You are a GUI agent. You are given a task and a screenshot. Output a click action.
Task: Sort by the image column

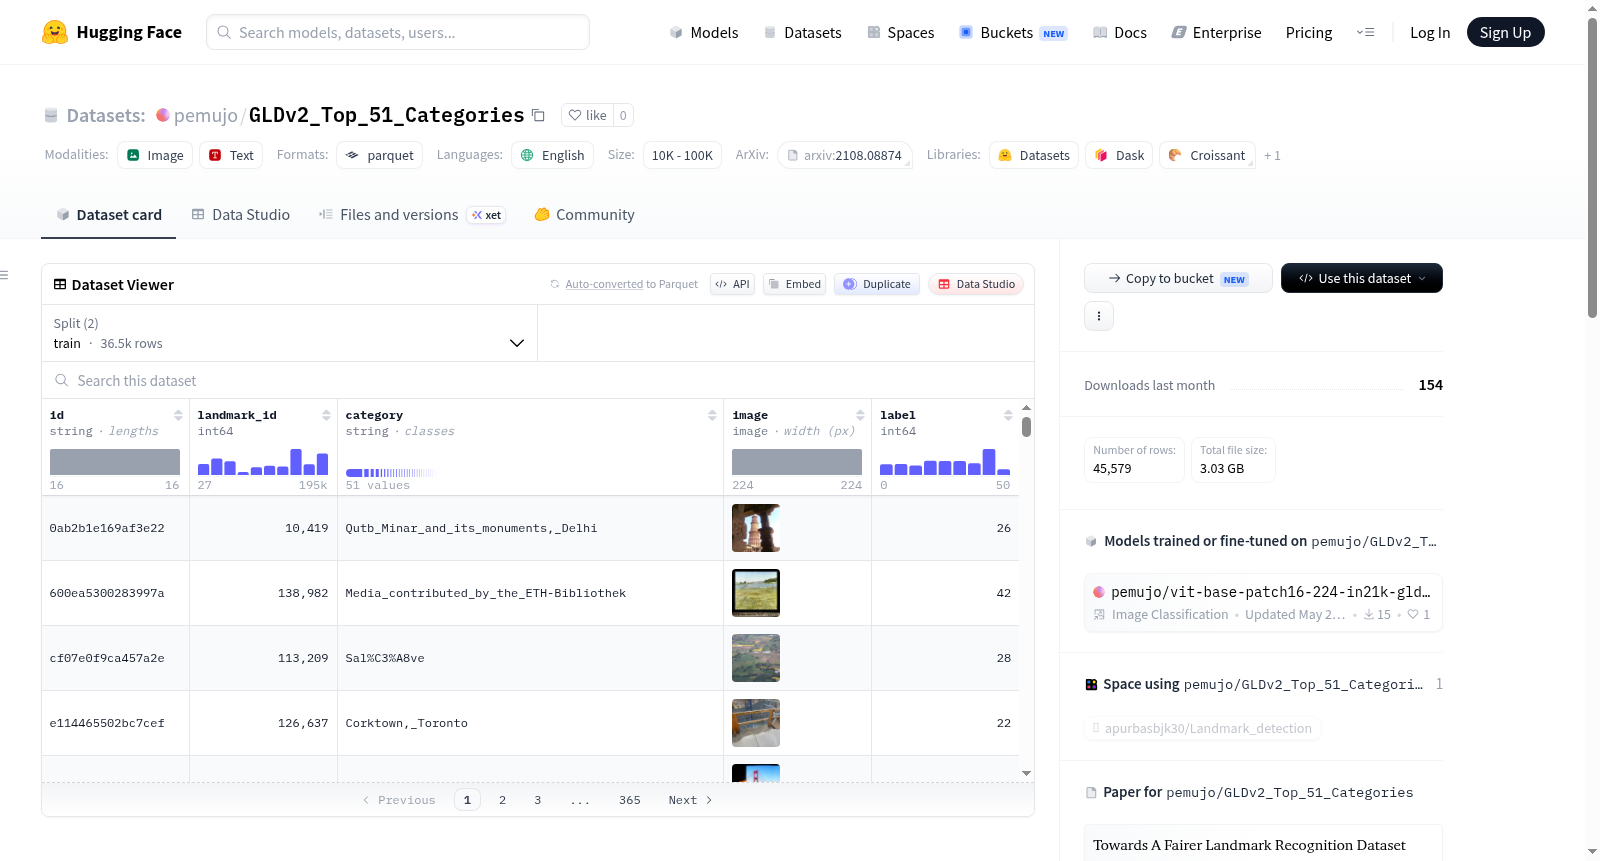[x=860, y=415]
